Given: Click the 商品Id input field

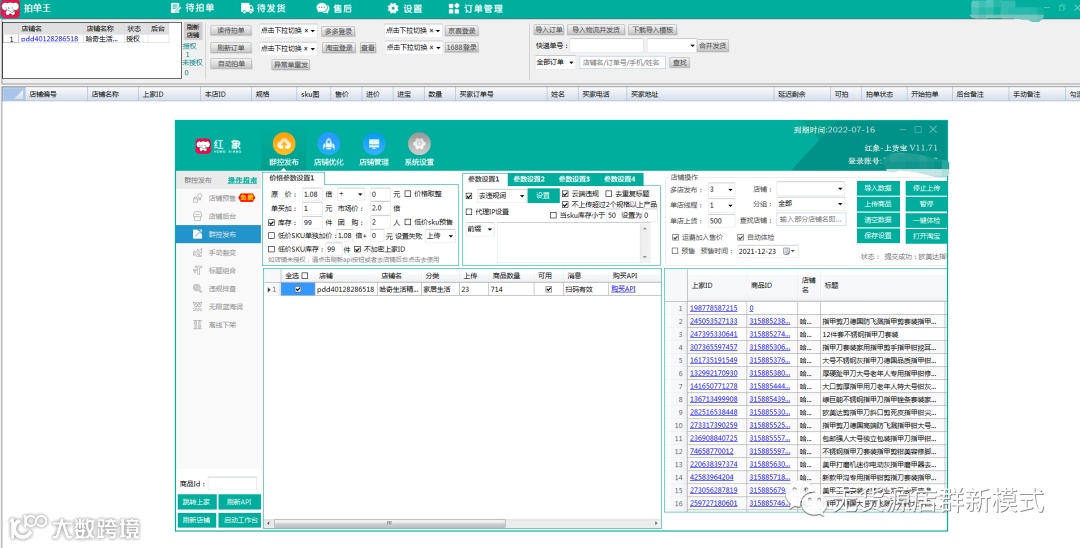Looking at the screenshot, I should point(232,483).
